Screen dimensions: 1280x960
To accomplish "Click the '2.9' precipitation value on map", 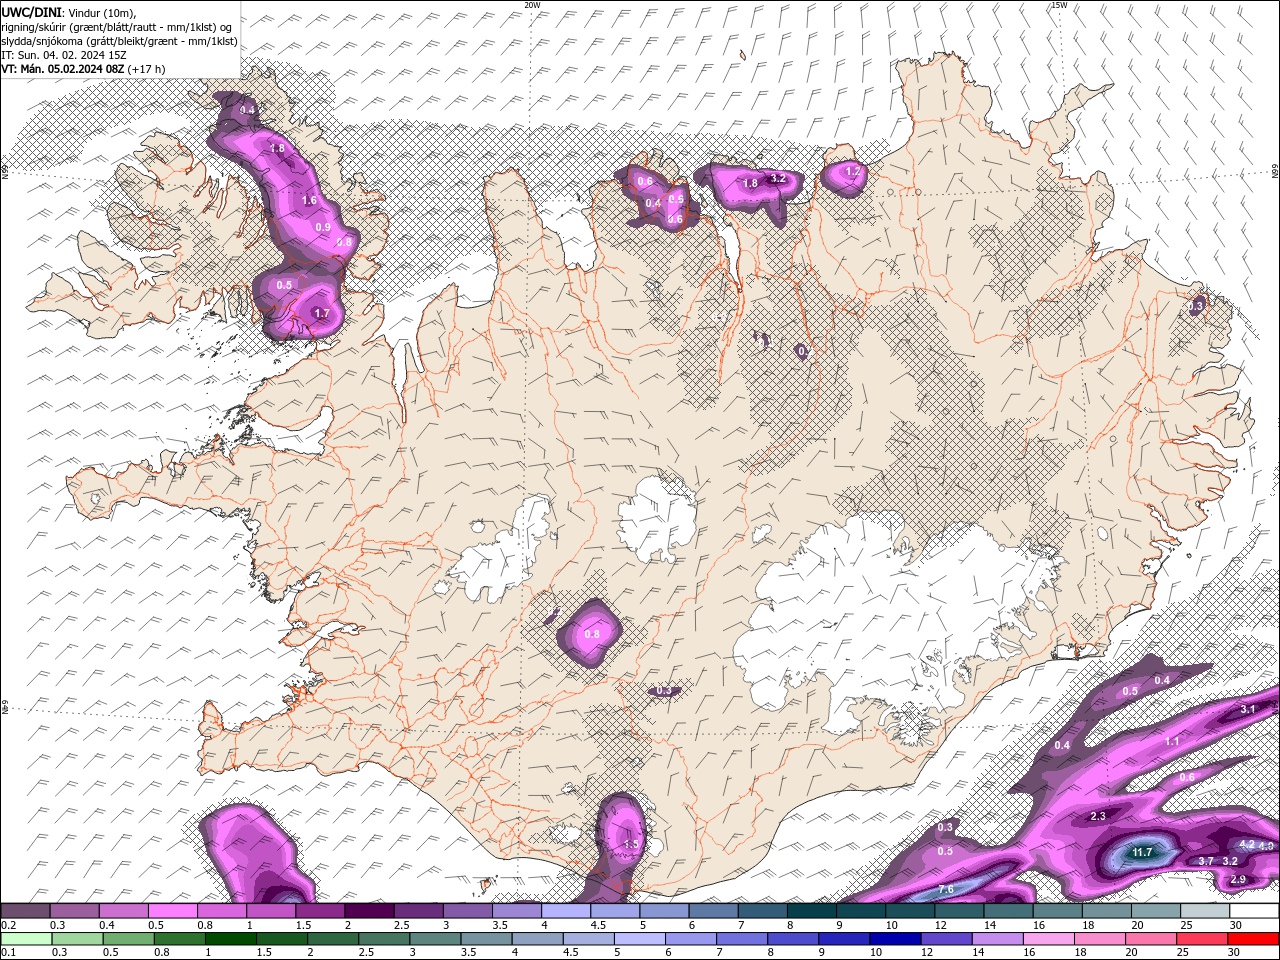I will coord(1238,879).
